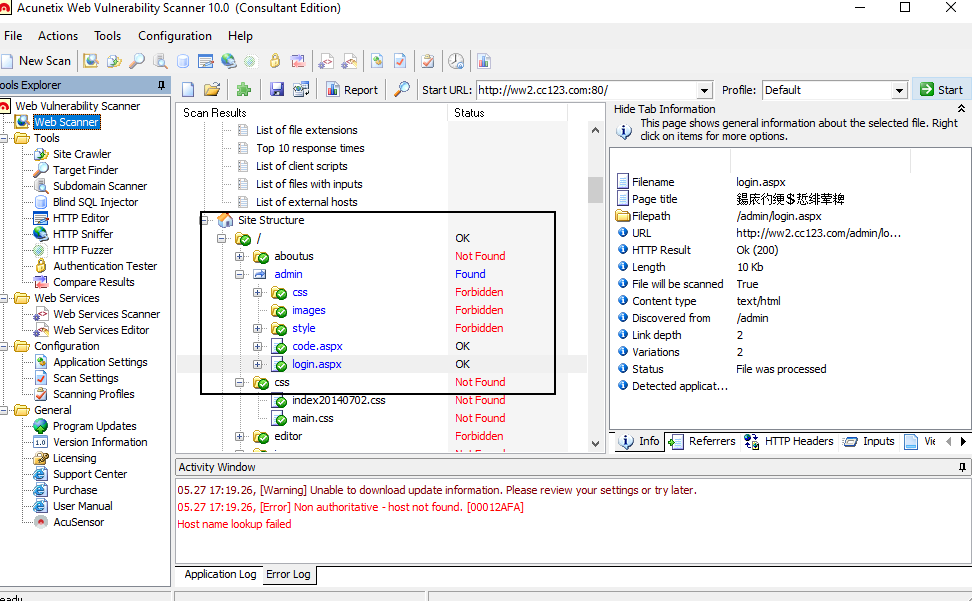
Task: Click the Start URL input field
Action: (586, 90)
